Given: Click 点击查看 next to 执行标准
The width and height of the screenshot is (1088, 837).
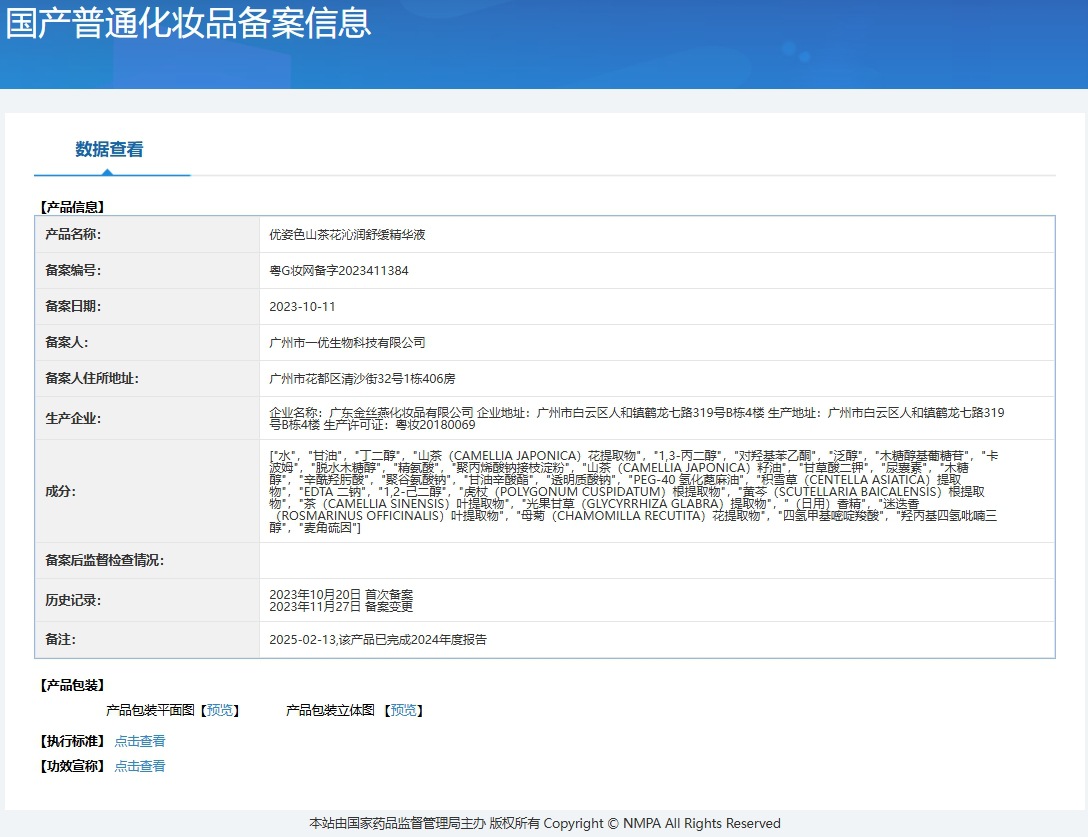Looking at the screenshot, I should pos(140,741).
